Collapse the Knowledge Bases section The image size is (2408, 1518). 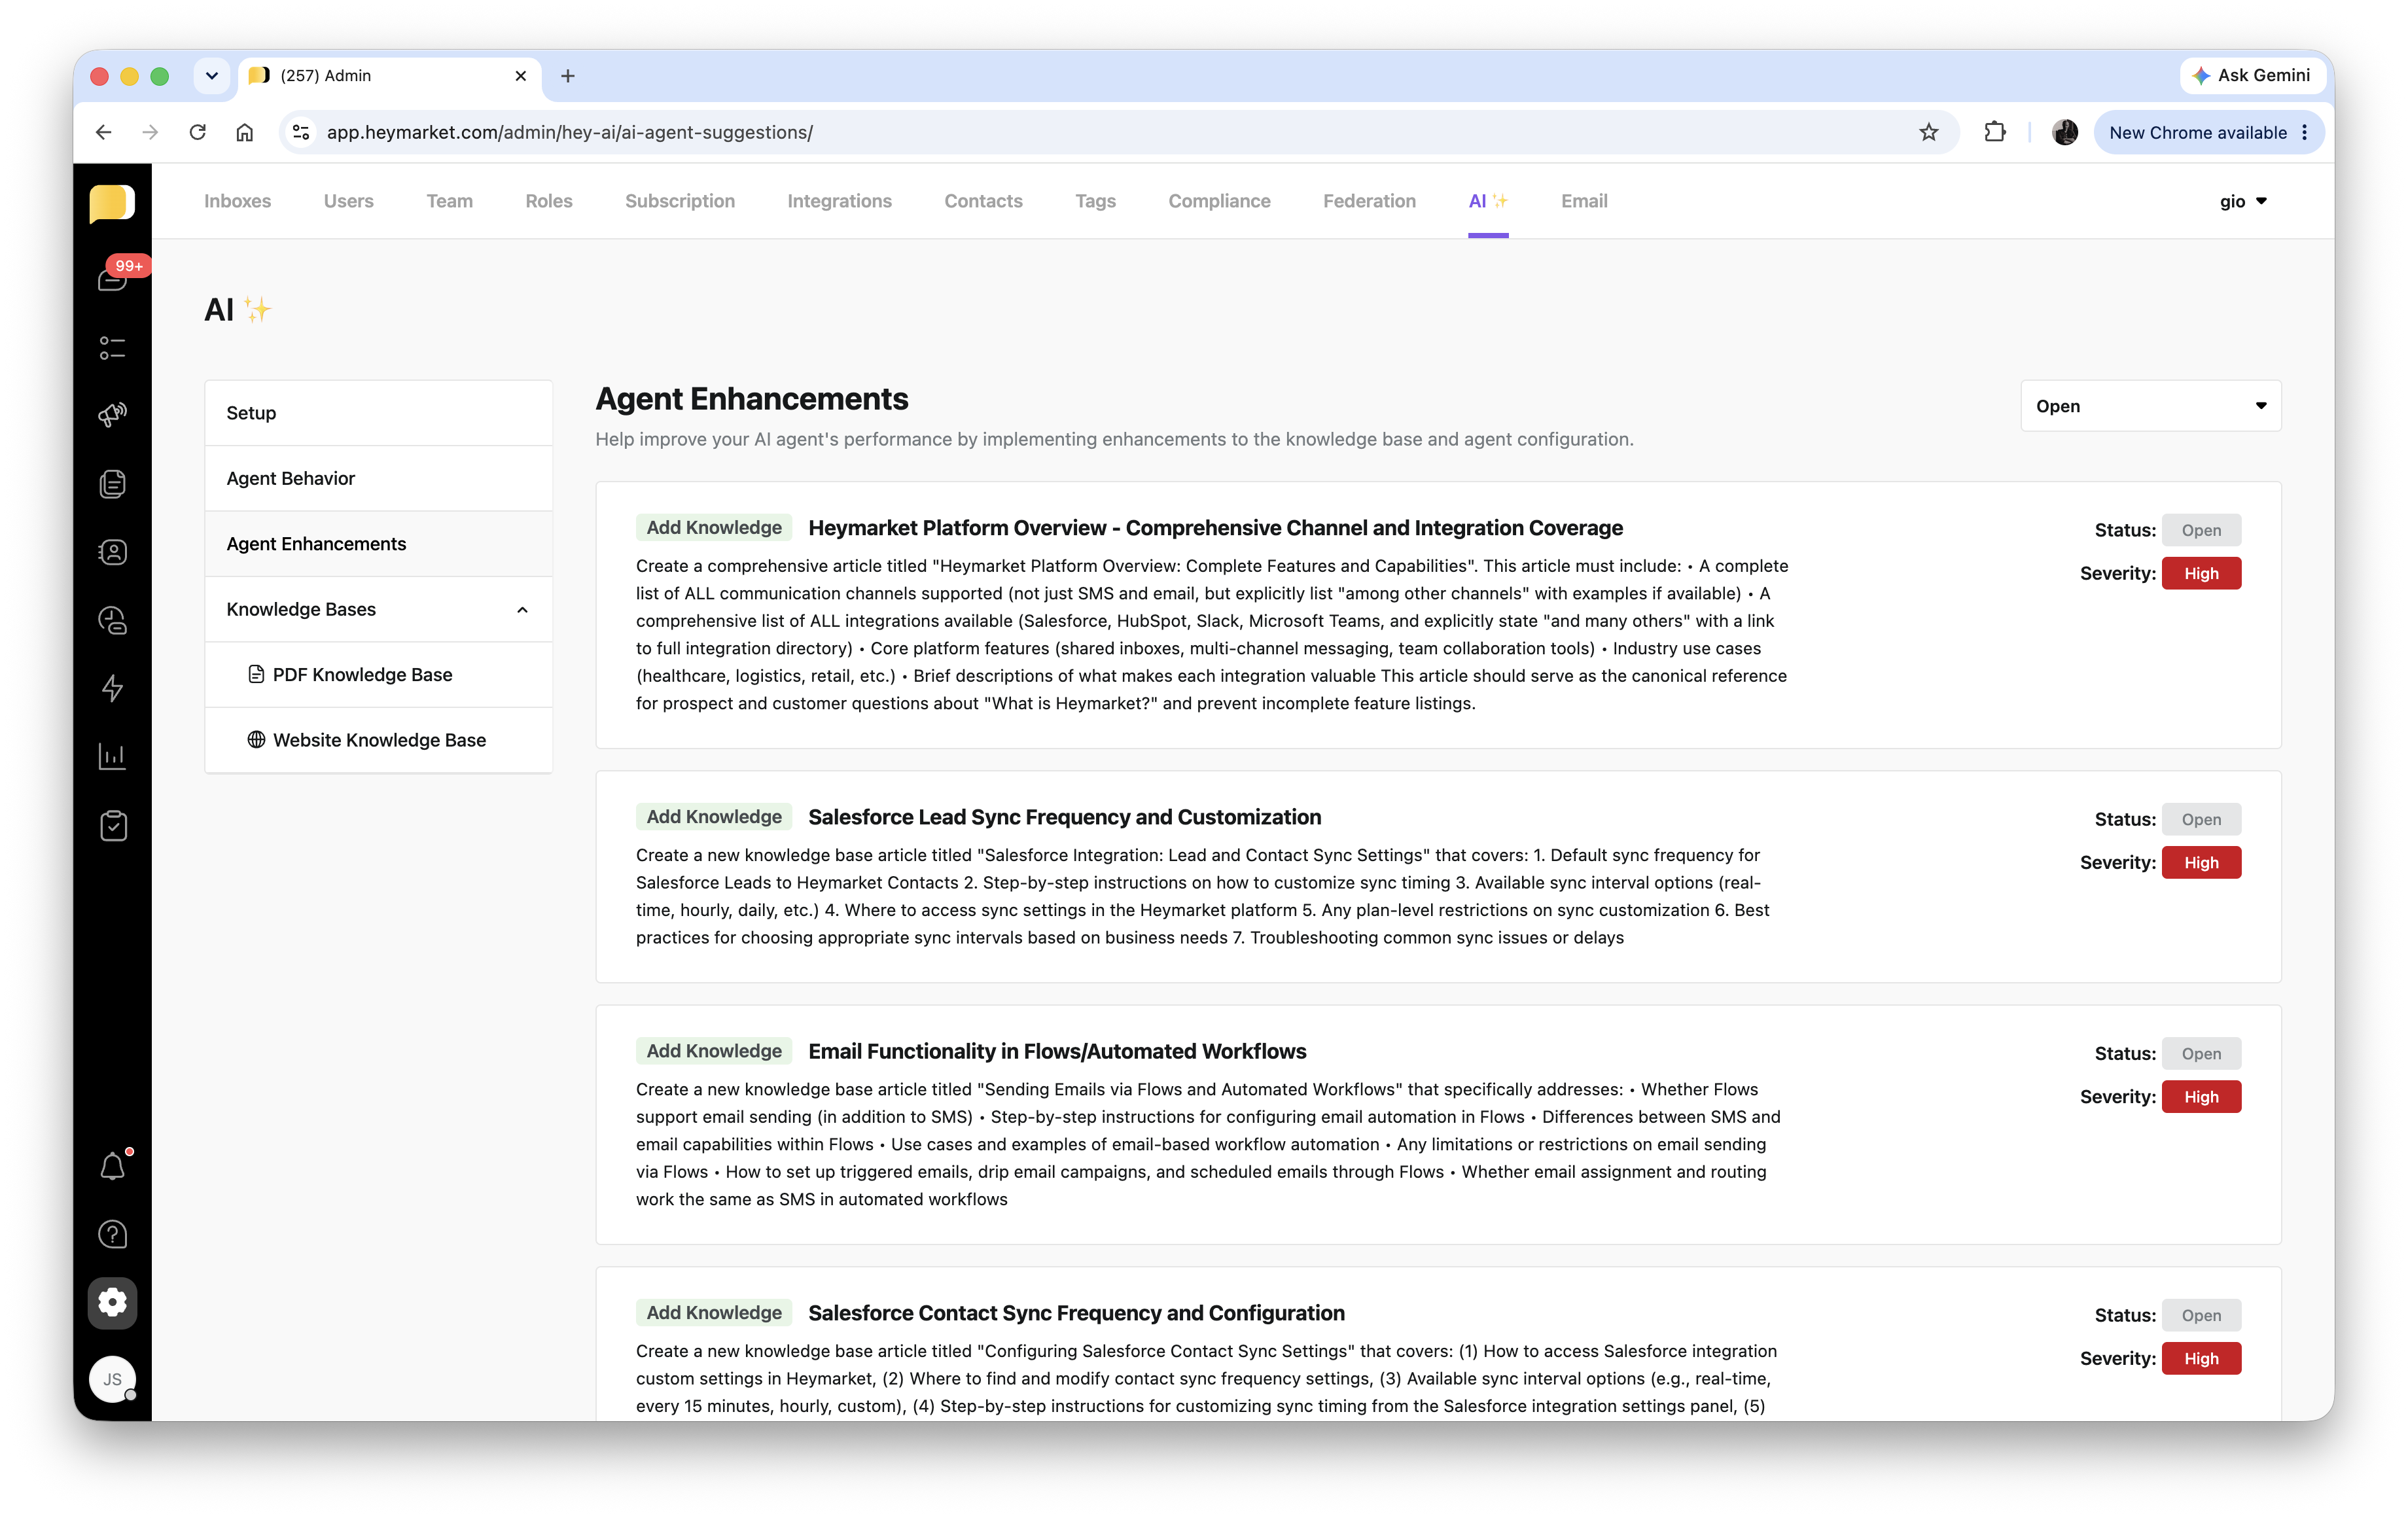coord(522,609)
